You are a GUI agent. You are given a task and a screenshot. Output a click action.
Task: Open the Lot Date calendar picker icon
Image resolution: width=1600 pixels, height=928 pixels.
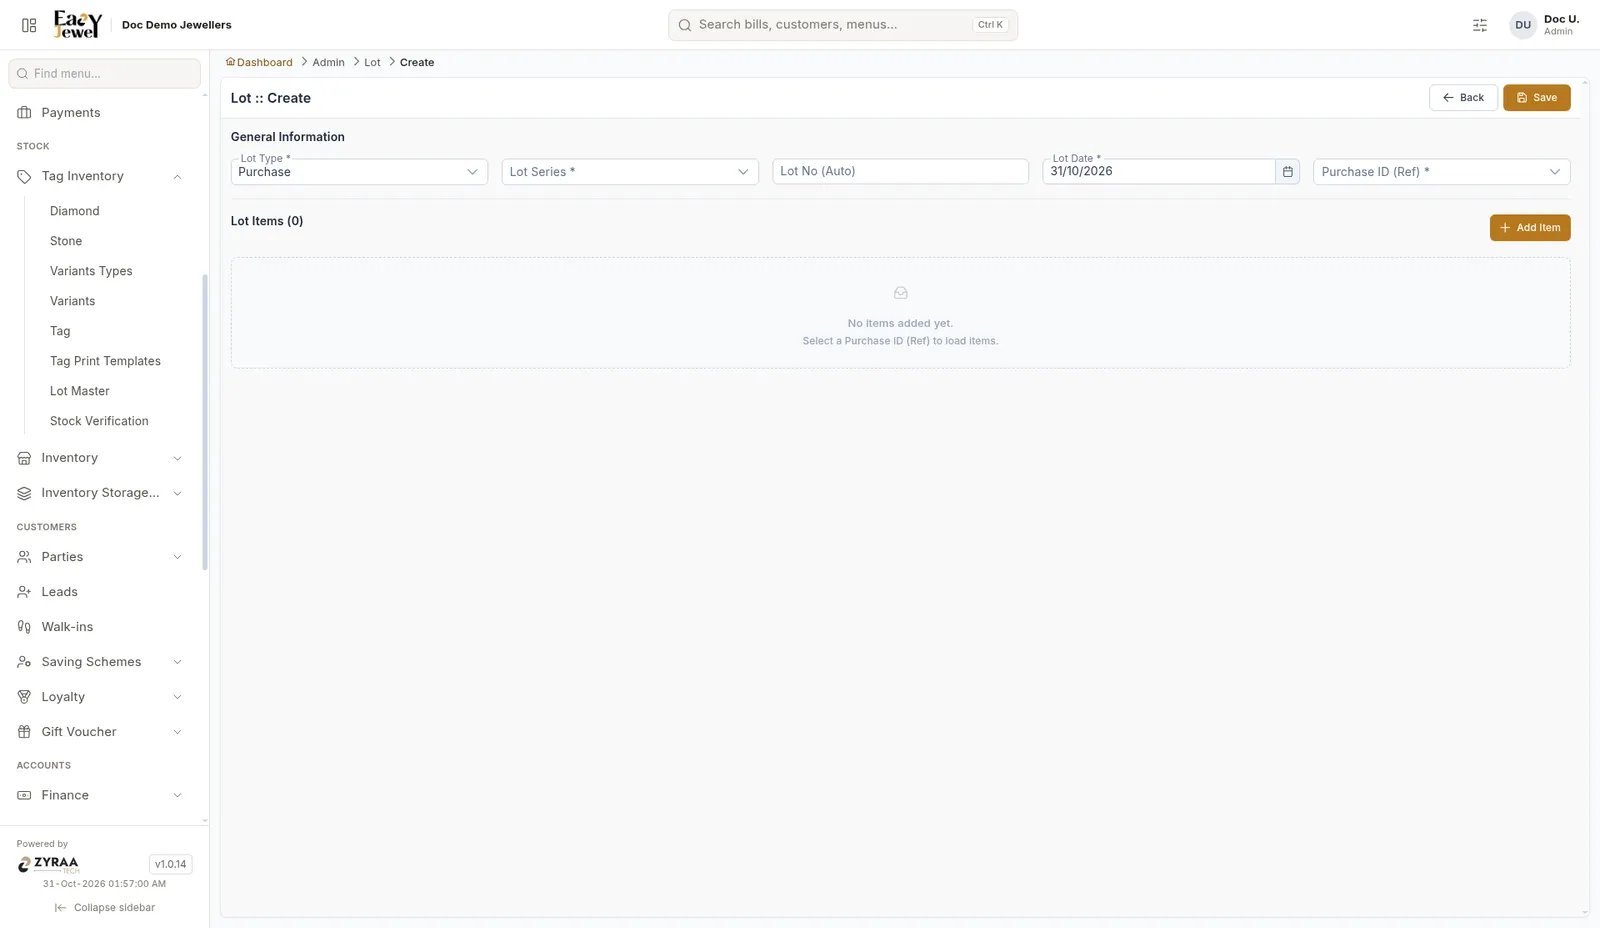point(1288,172)
